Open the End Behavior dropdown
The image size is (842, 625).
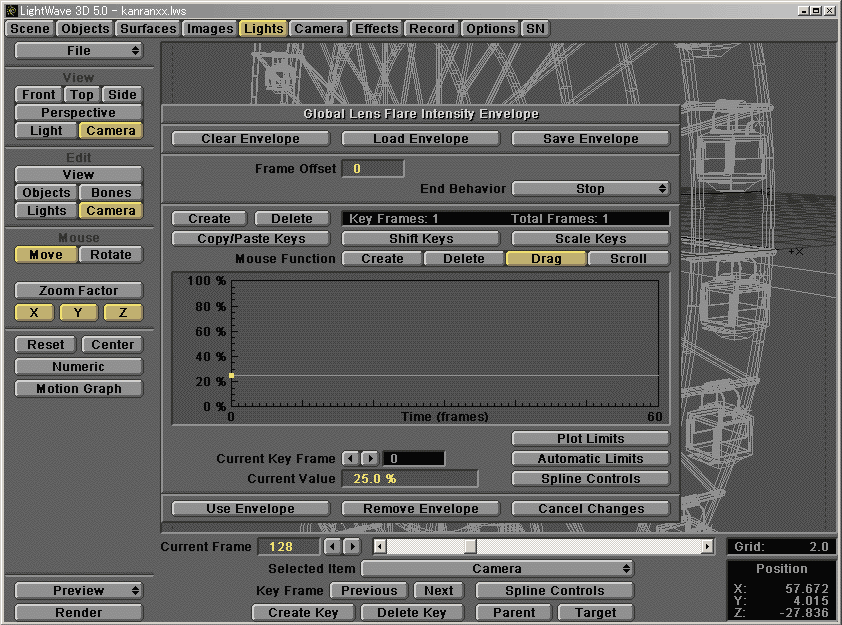(590, 188)
